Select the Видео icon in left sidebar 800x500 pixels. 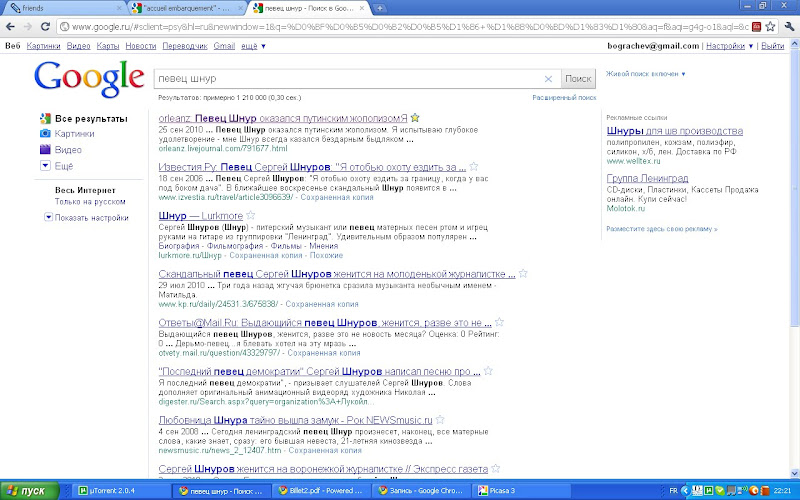coord(45,149)
